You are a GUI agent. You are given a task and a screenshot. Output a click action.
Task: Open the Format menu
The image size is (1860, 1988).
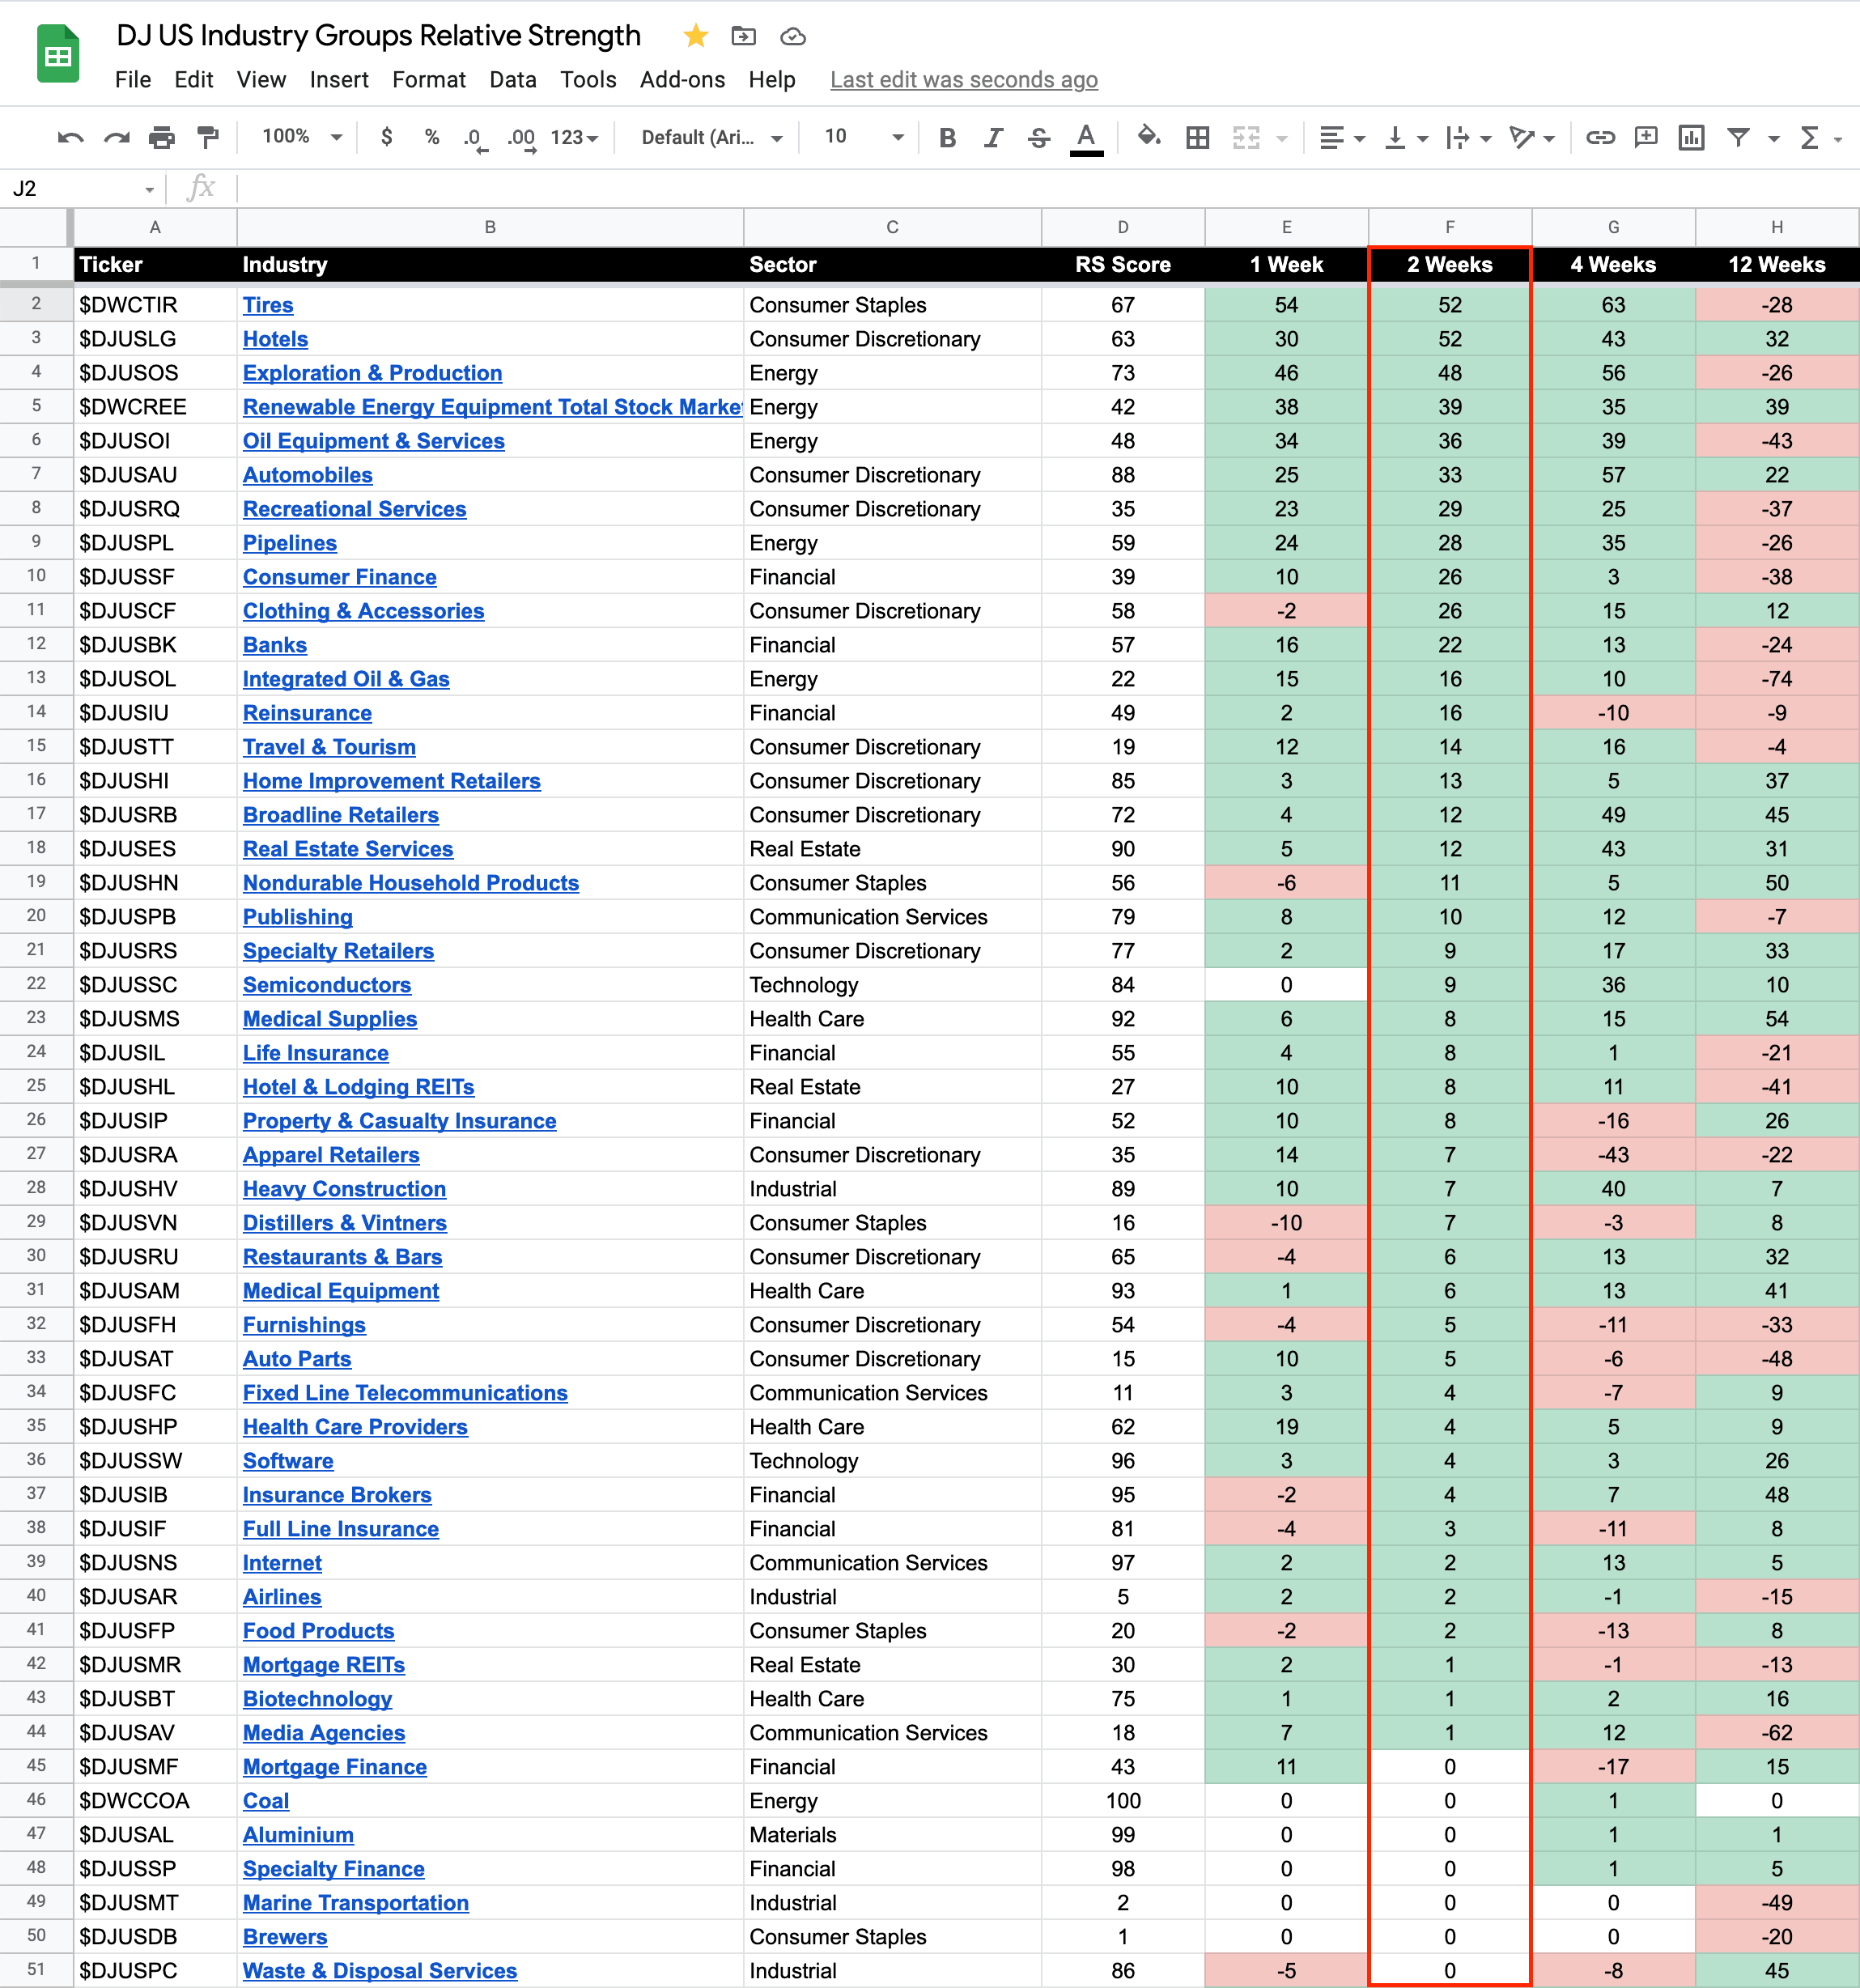(x=428, y=80)
